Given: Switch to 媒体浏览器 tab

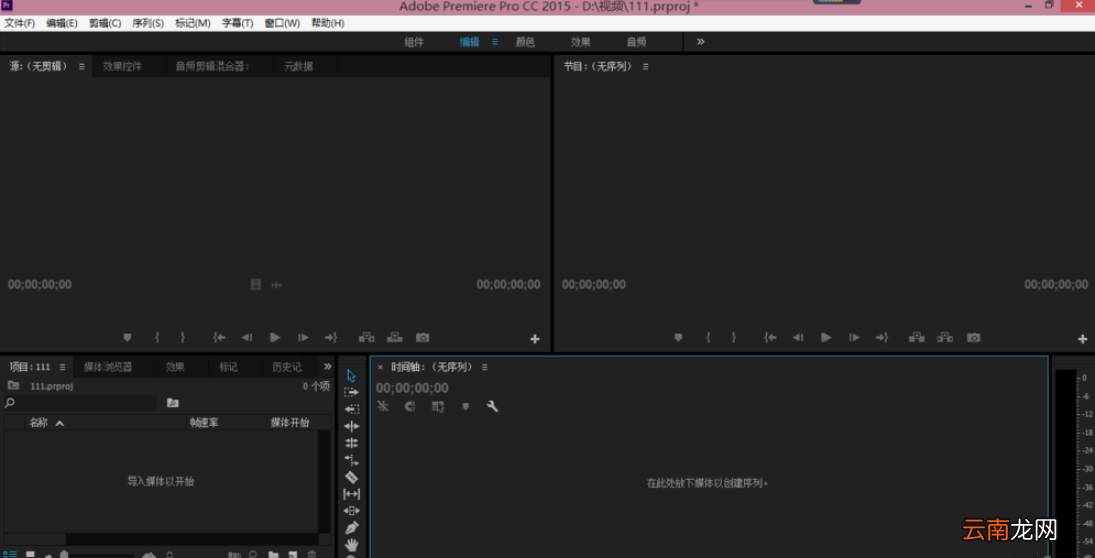Looking at the screenshot, I should pyautogui.click(x=108, y=367).
